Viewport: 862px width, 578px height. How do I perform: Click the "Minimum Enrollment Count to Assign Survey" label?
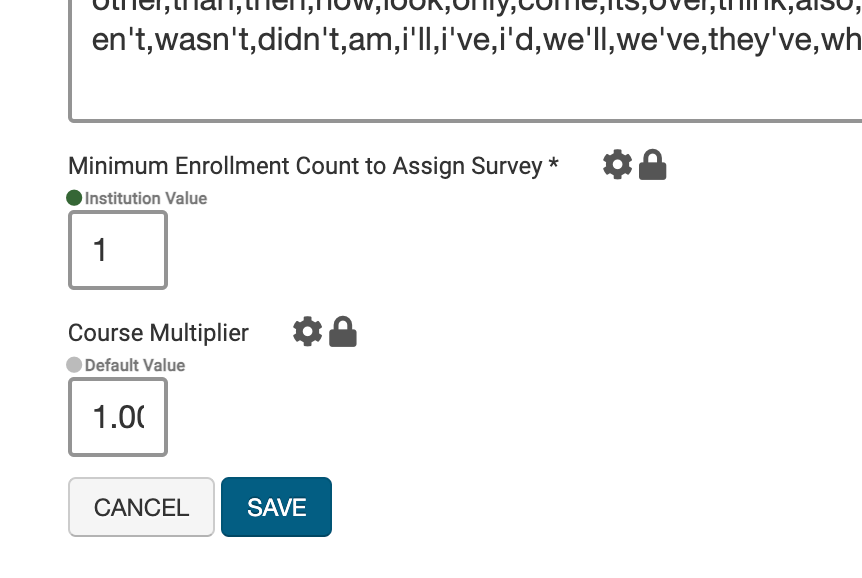[x=305, y=166]
